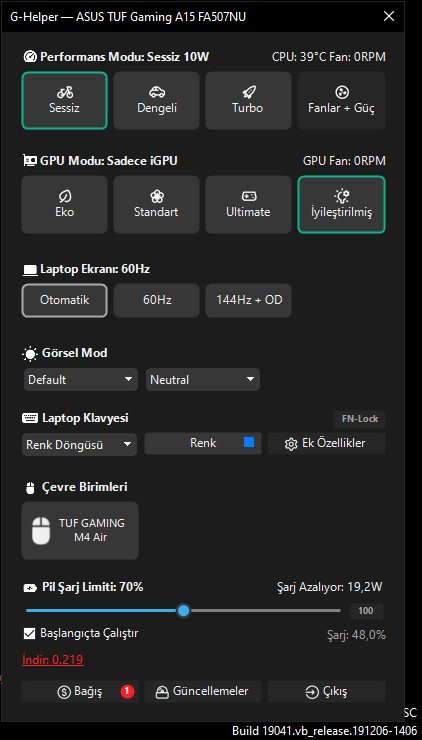Select Eko GPU mode
Viewport: 422px width, 740px height.
click(x=64, y=205)
